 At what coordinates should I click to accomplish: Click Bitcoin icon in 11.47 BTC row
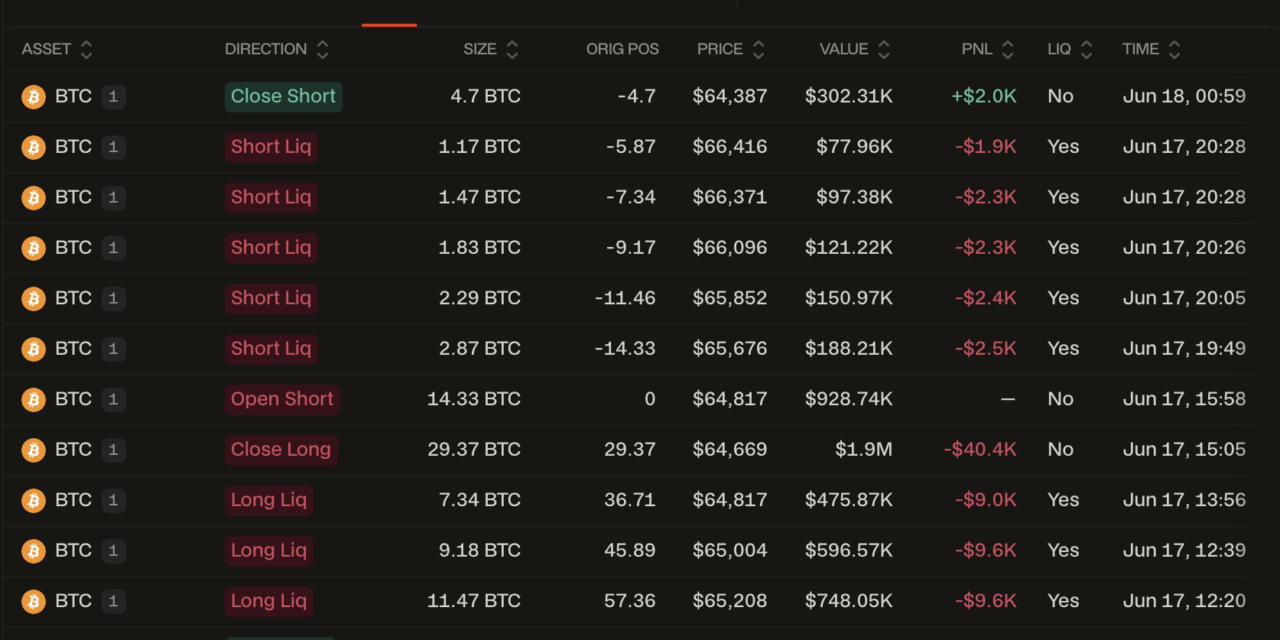coord(34,601)
